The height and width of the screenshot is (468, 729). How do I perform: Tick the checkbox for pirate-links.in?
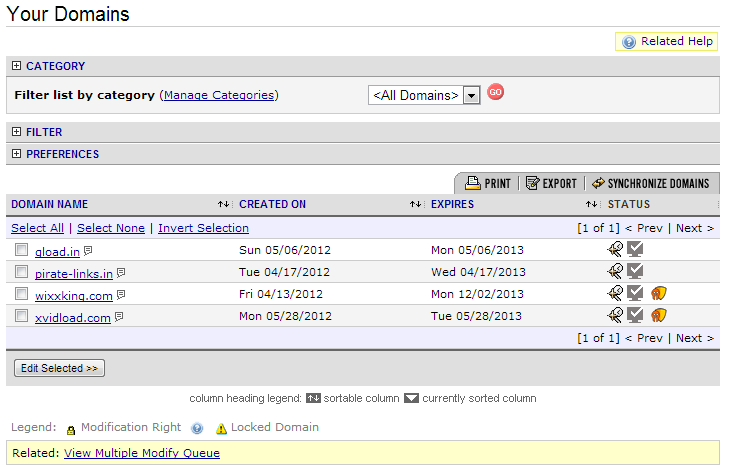tap(22, 272)
